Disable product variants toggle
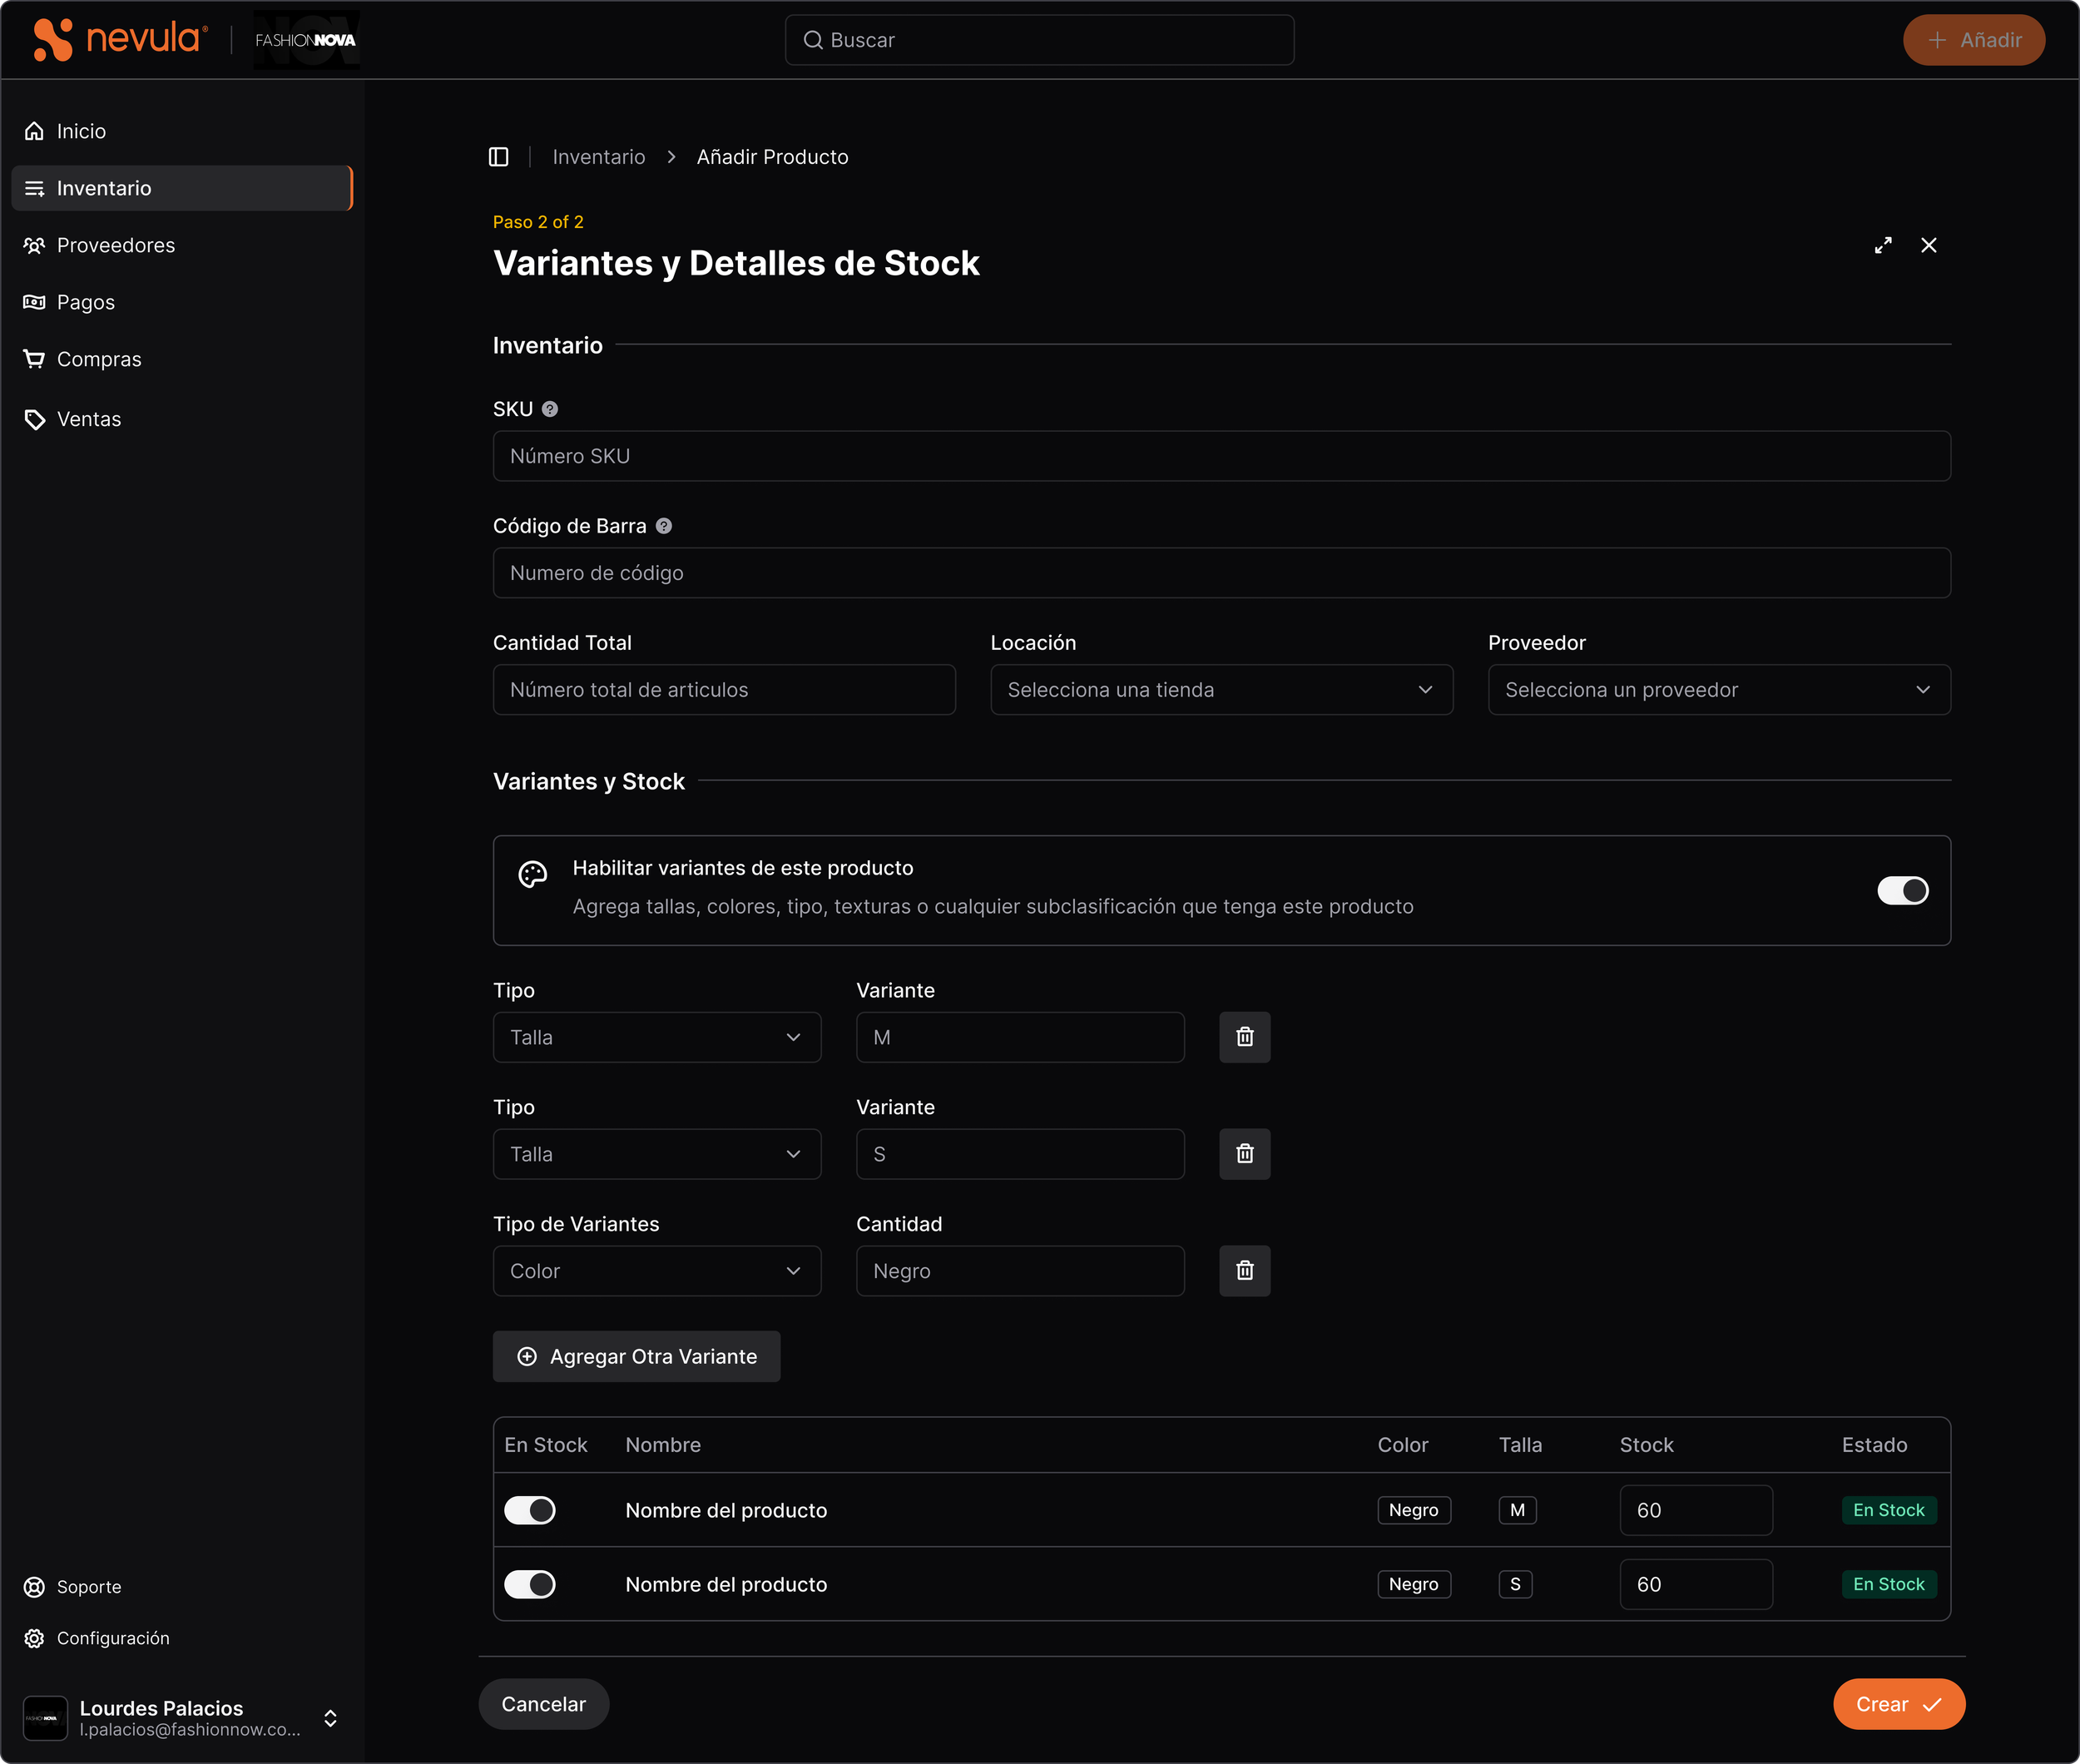Viewport: 2080px width, 1764px height. (1902, 891)
